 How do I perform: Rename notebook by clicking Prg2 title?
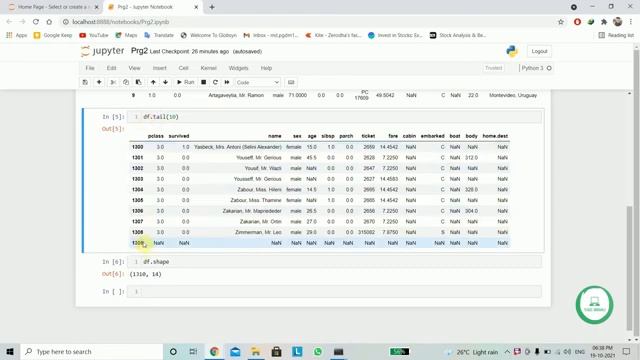coord(139,51)
